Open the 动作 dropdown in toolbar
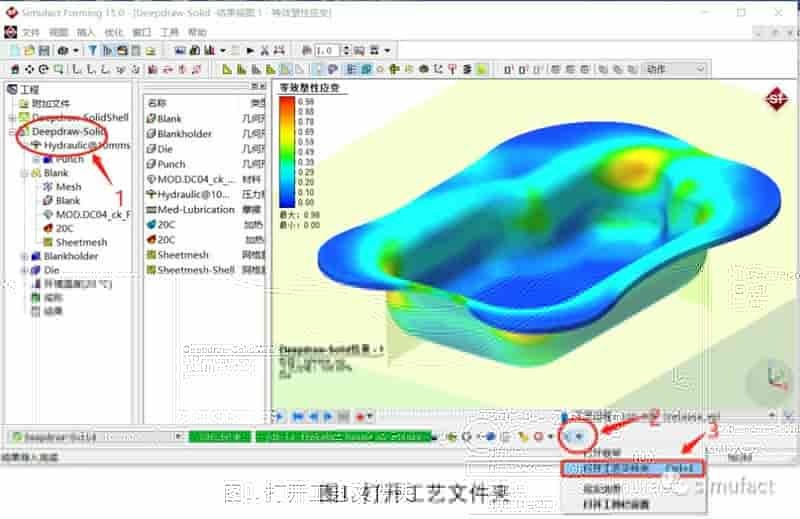Image resolution: width=800 pixels, height=519 pixels. (x=676, y=68)
